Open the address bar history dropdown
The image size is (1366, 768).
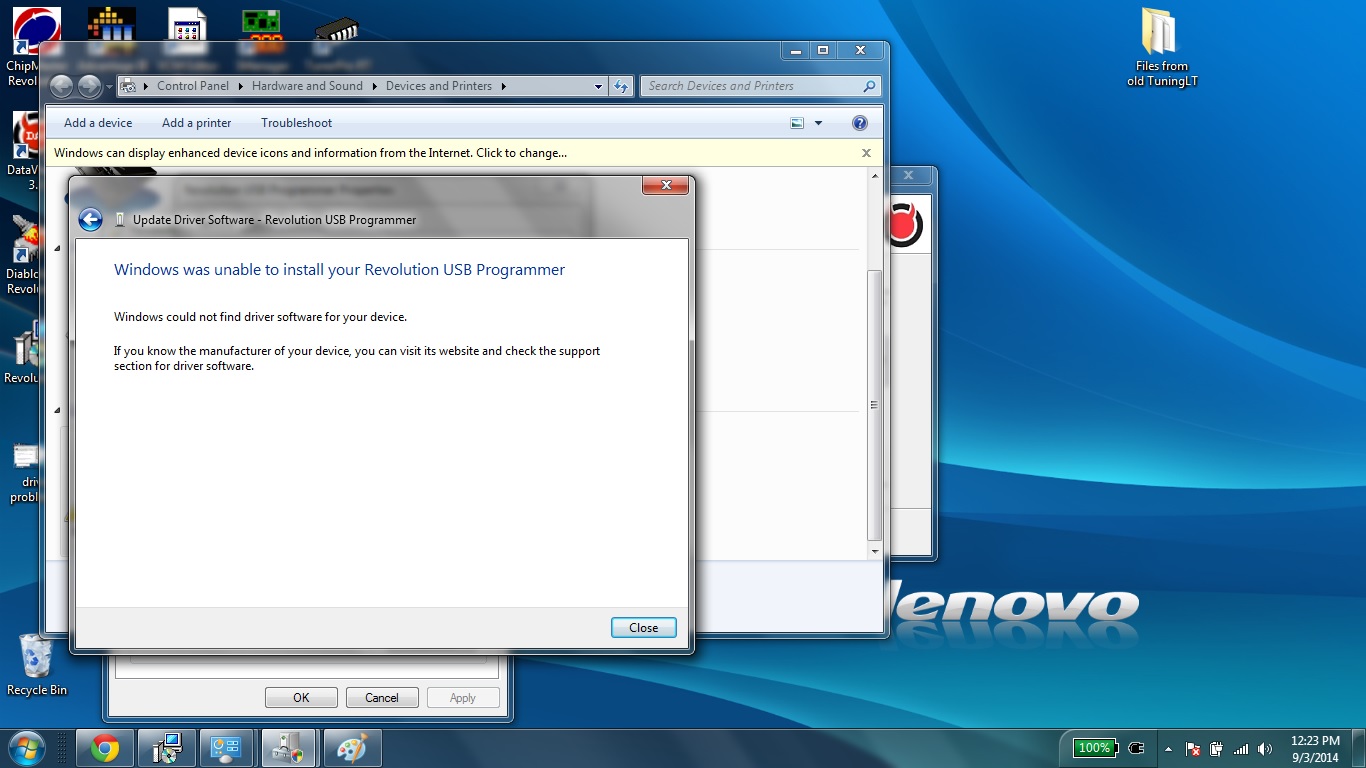coord(598,86)
